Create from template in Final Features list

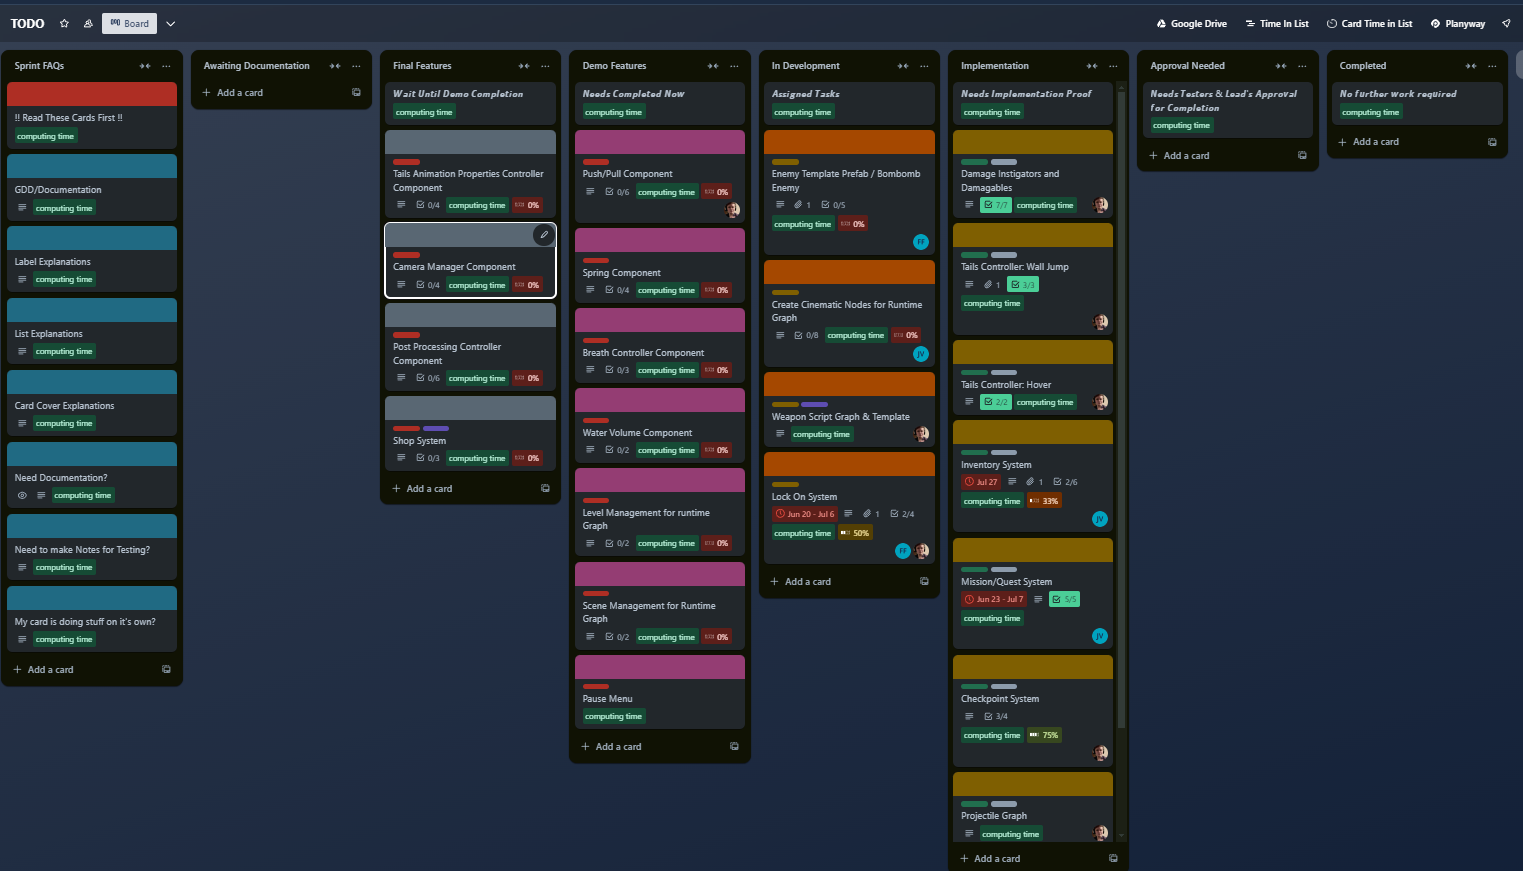pyautogui.click(x=545, y=488)
